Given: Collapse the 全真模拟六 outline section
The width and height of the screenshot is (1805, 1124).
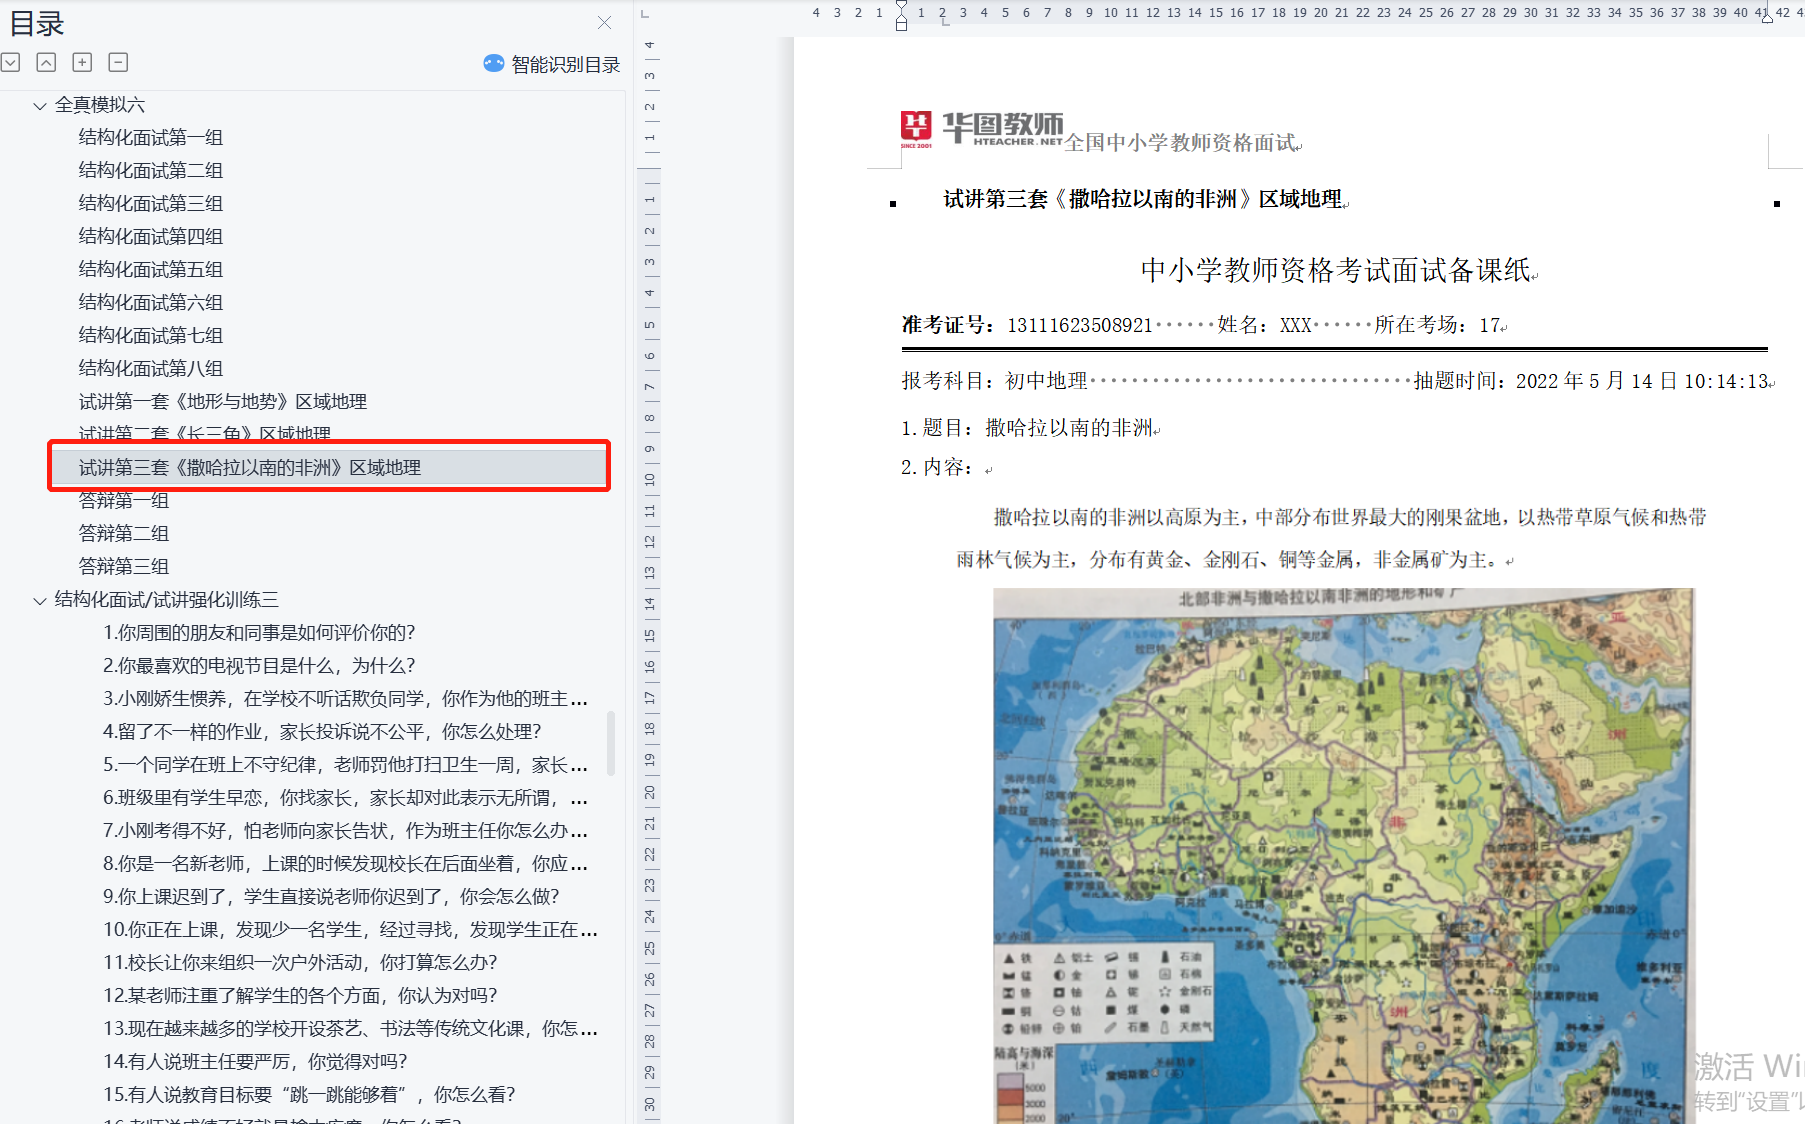Looking at the screenshot, I should pyautogui.click(x=40, y=106).
